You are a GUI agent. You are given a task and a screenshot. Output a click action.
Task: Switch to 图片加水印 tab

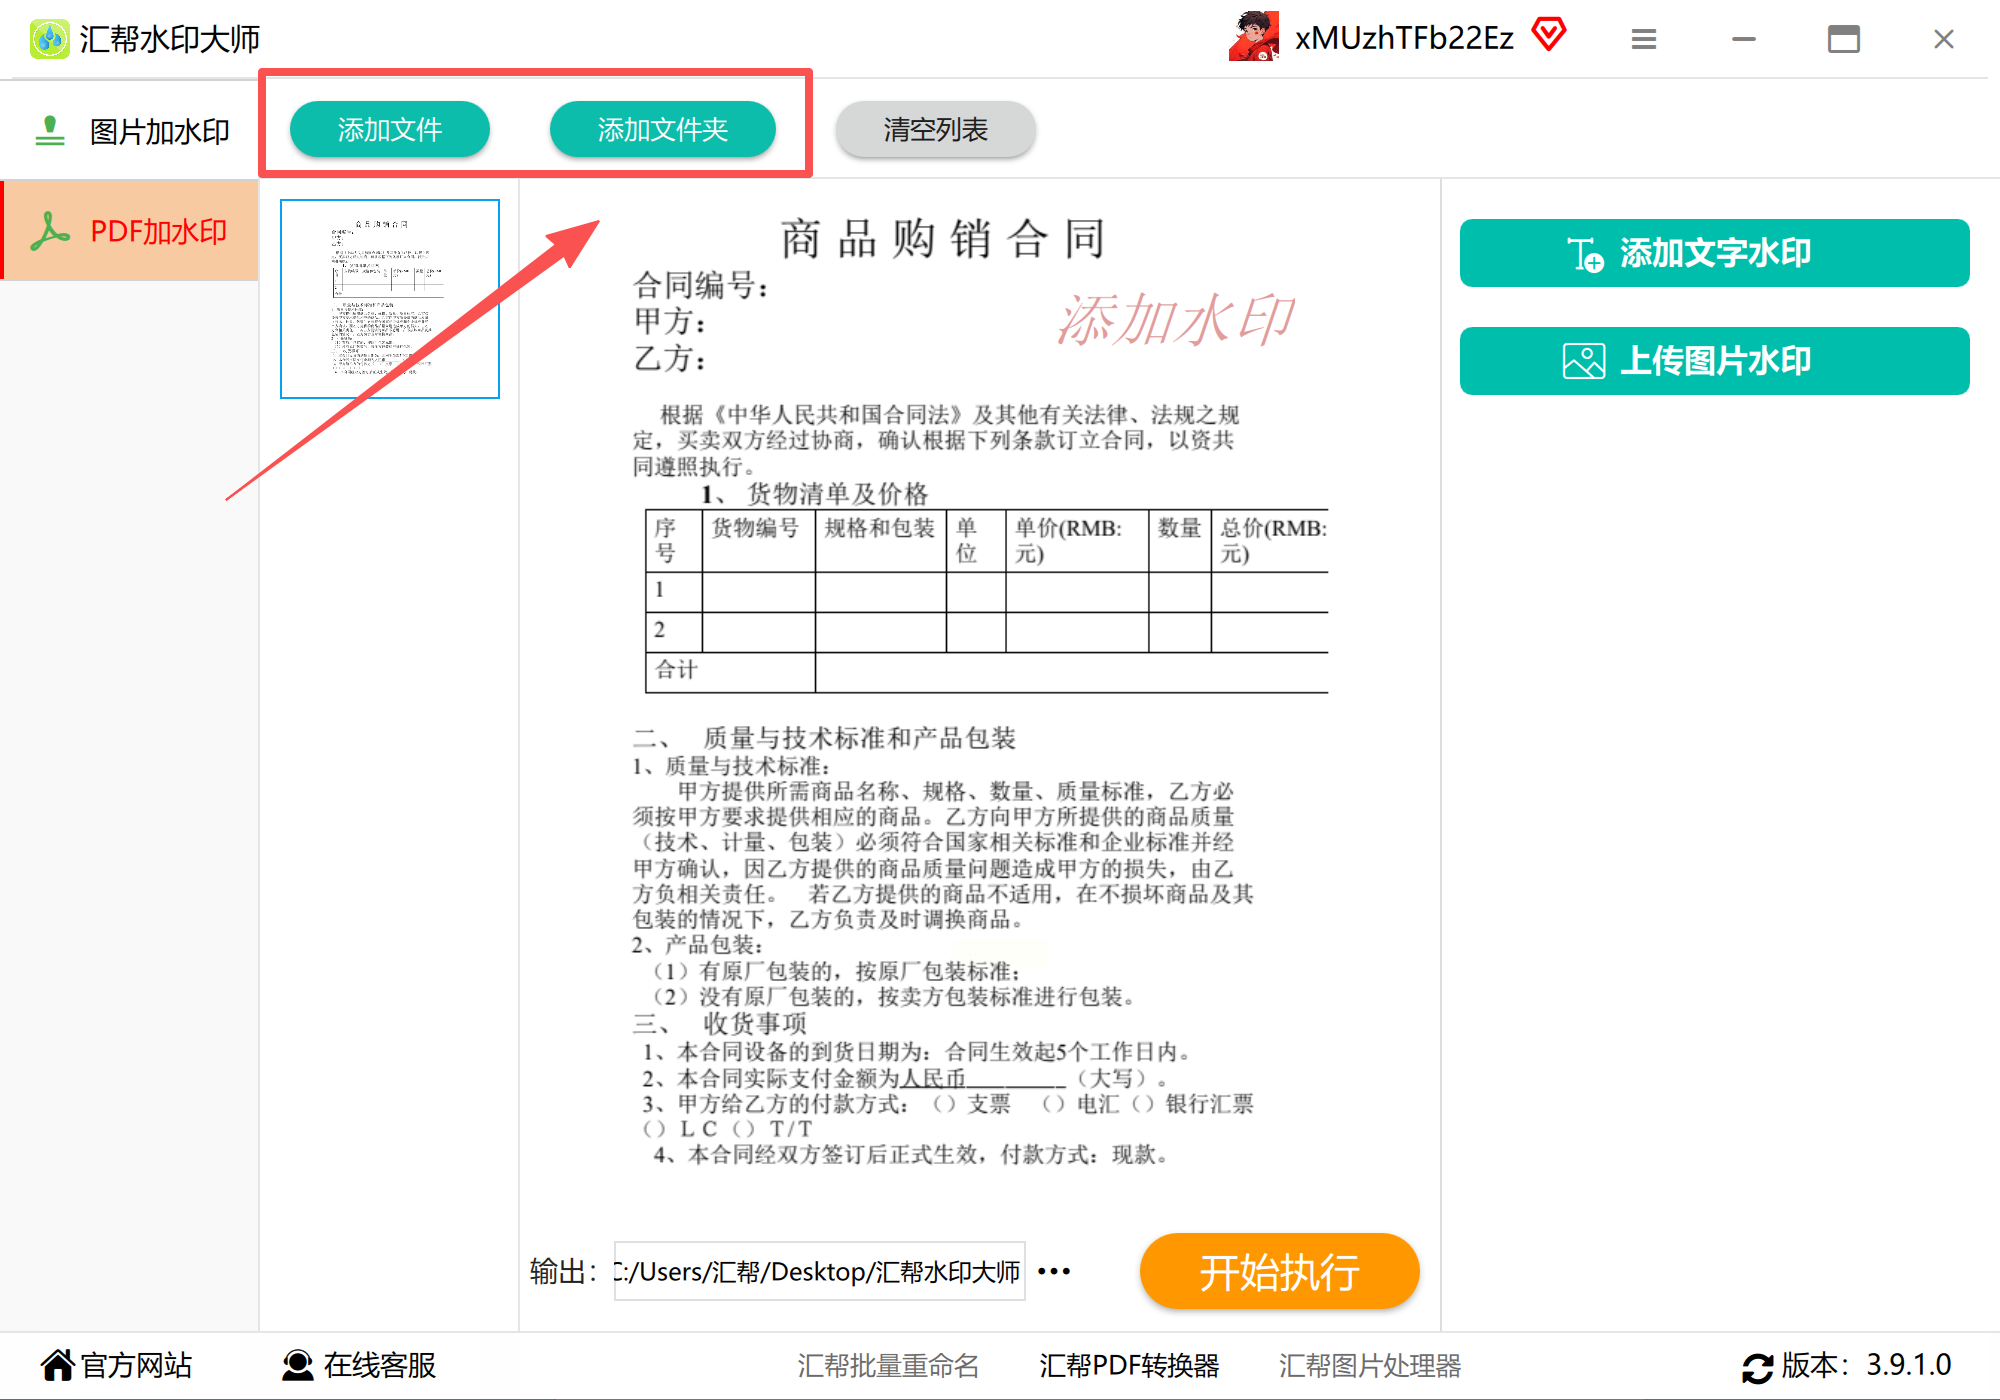(130, 131)
